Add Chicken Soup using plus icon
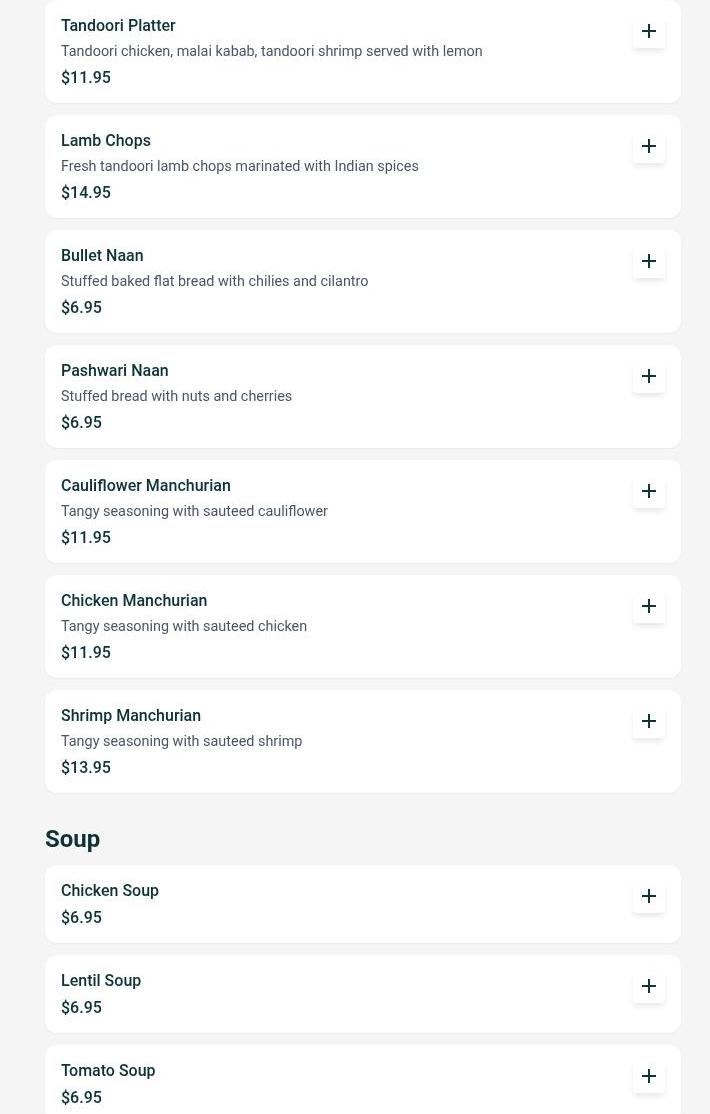The image size is (710, 1114). pyautogui.click(x=649, y=896)
